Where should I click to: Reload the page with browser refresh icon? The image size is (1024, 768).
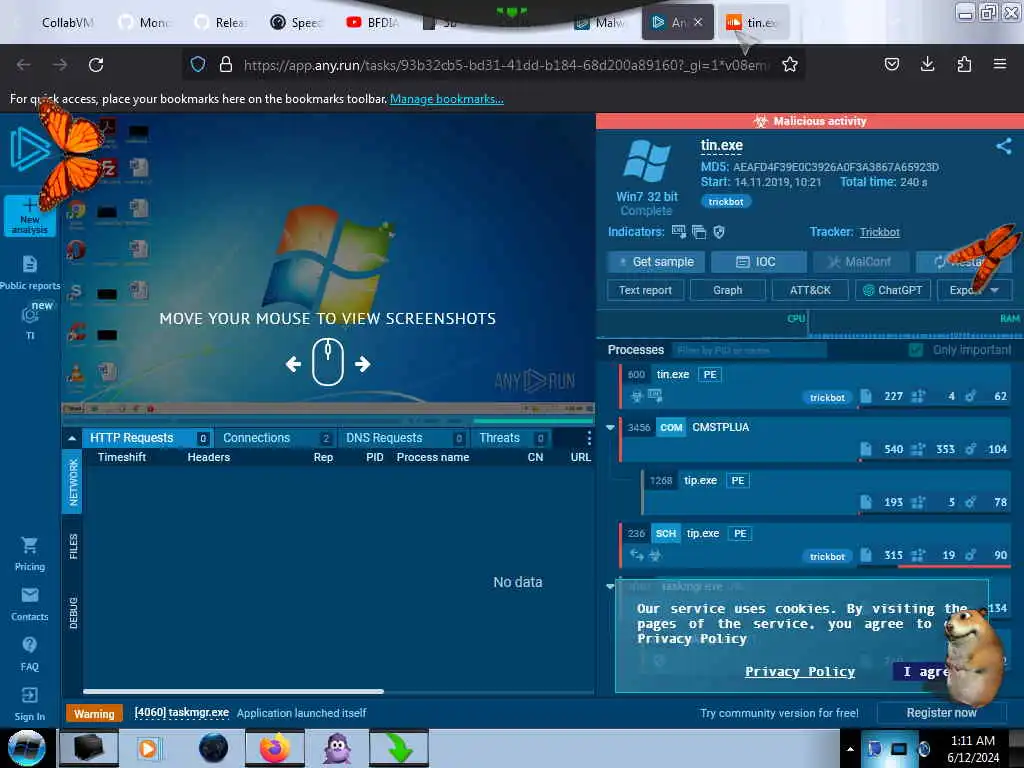pos(96,65)
